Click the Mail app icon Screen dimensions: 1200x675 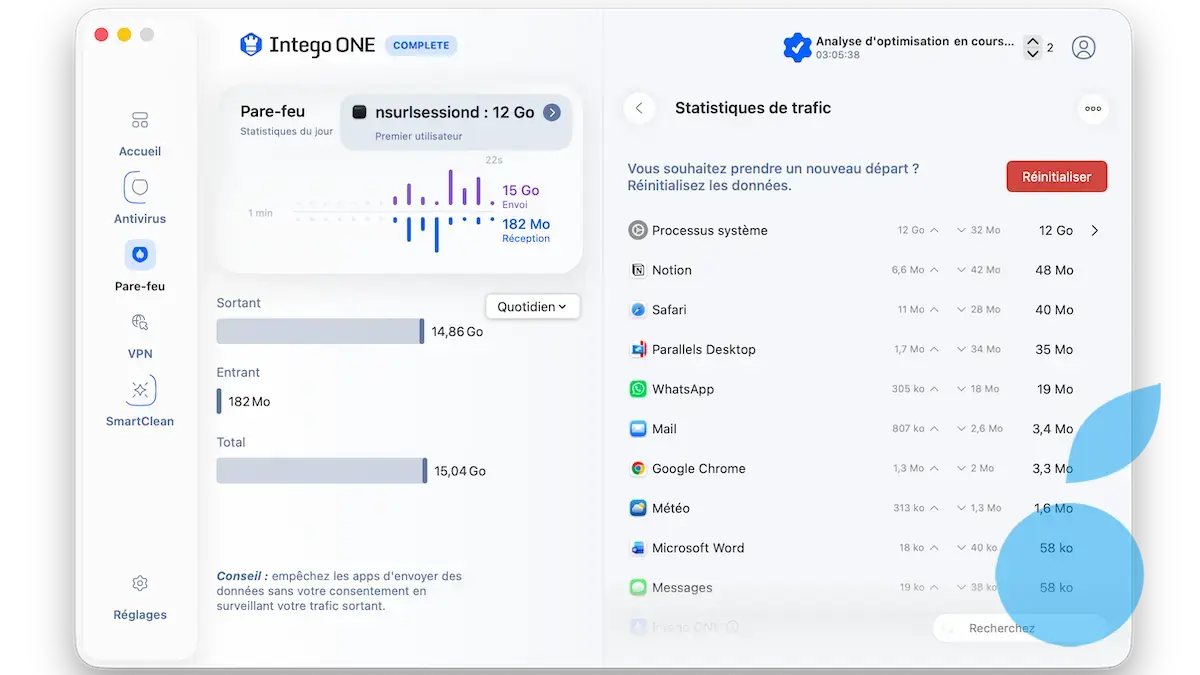[x=638, y=429]
